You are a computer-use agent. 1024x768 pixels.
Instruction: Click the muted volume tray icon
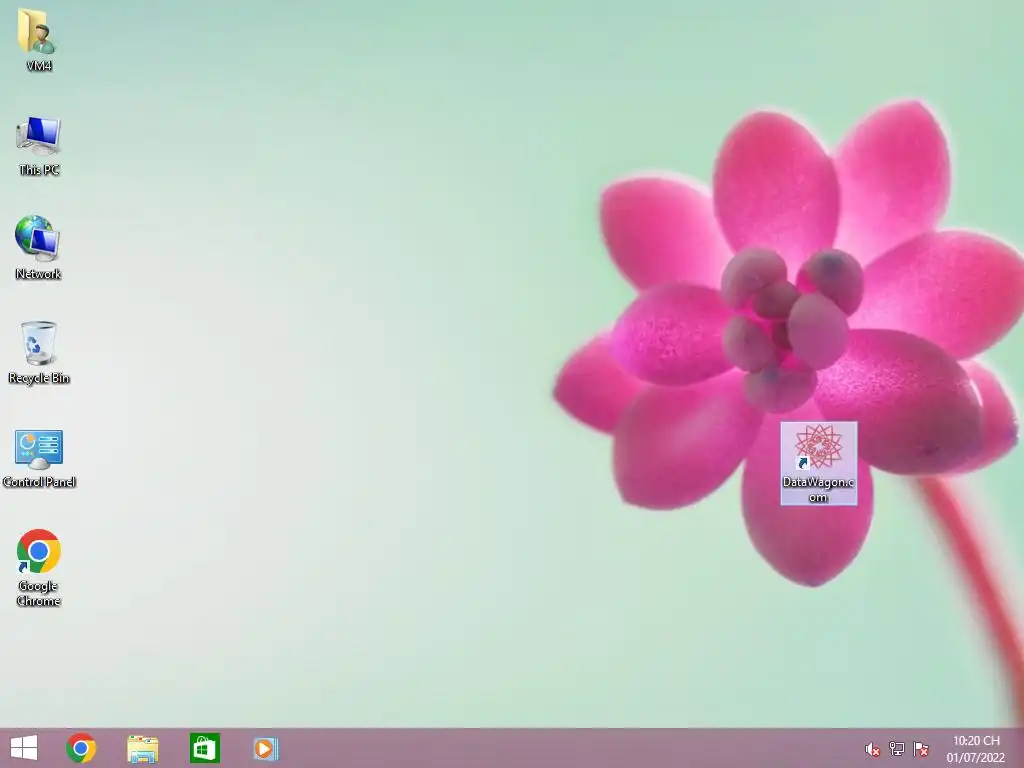coord(872,749)
